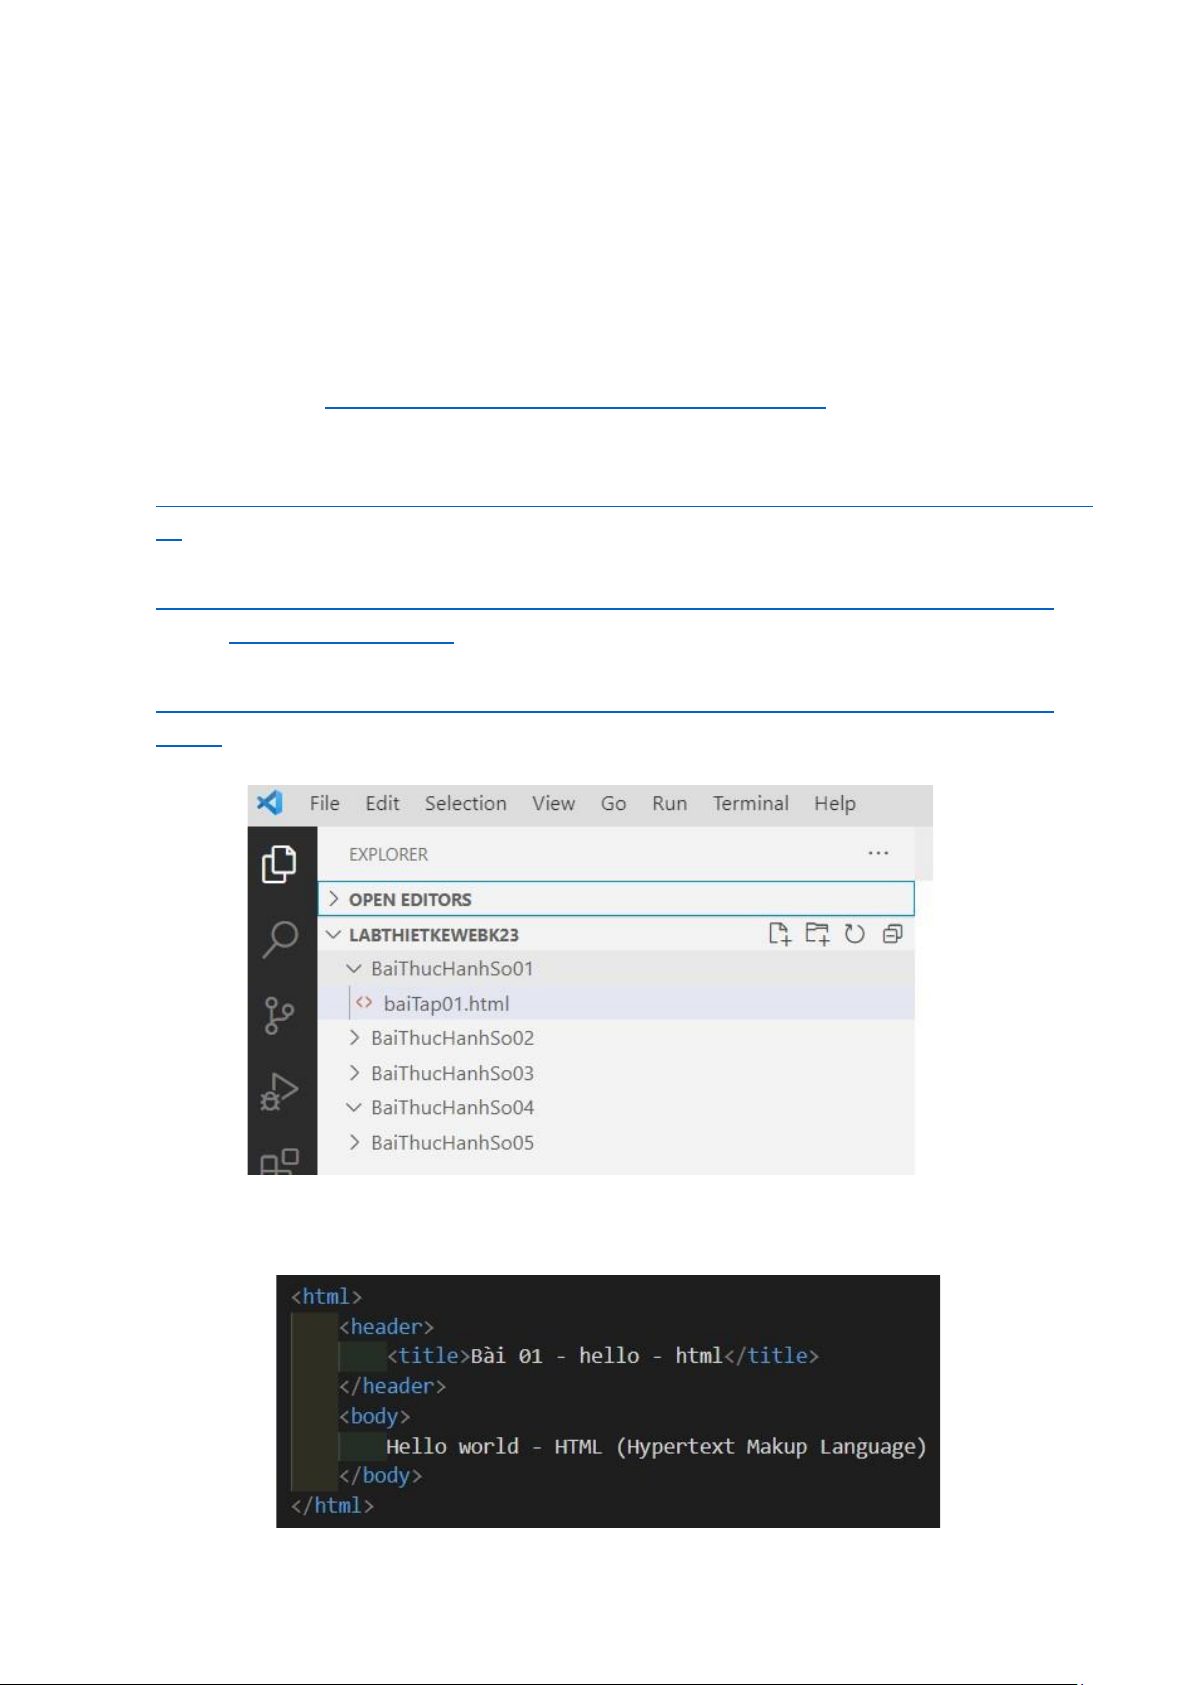This screenshot has height=1685, width=1192.
Task: Select the BaiThucHanhSo02 folder name
Action: tap(452, 1037)
